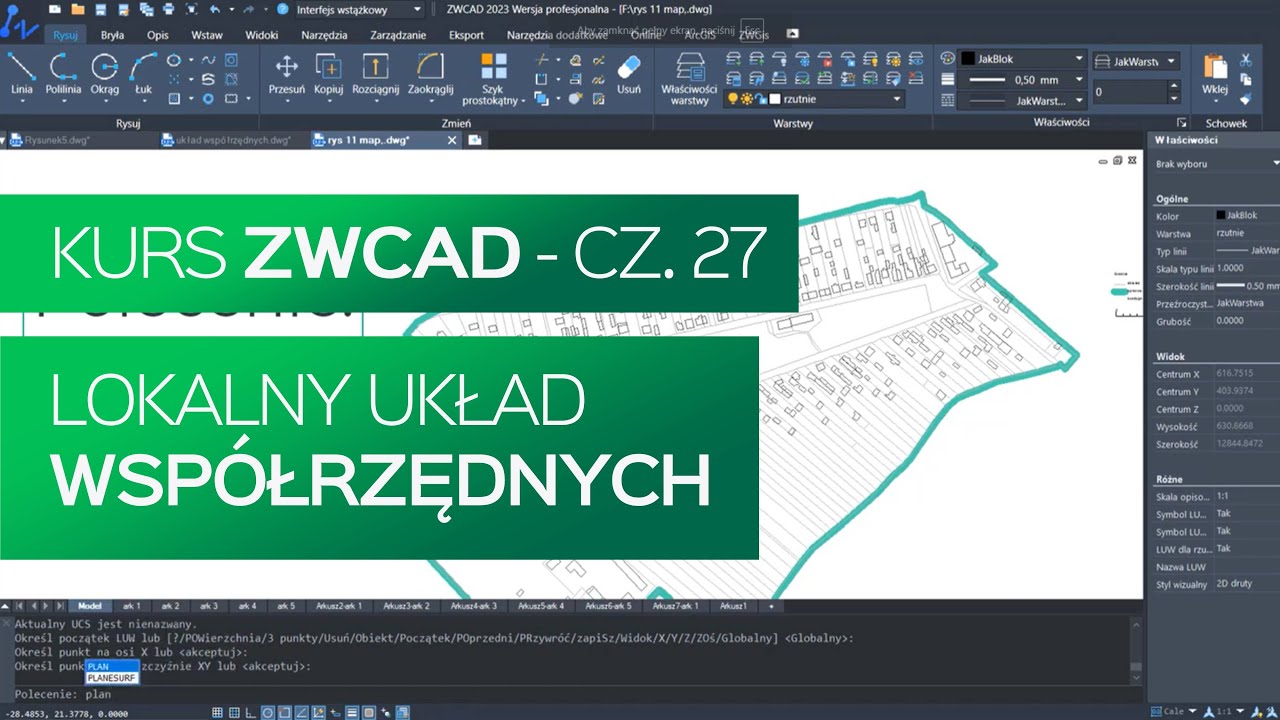Select the Okrąg (circle) tool
1280x720 pixels.
tap(104, 73)
